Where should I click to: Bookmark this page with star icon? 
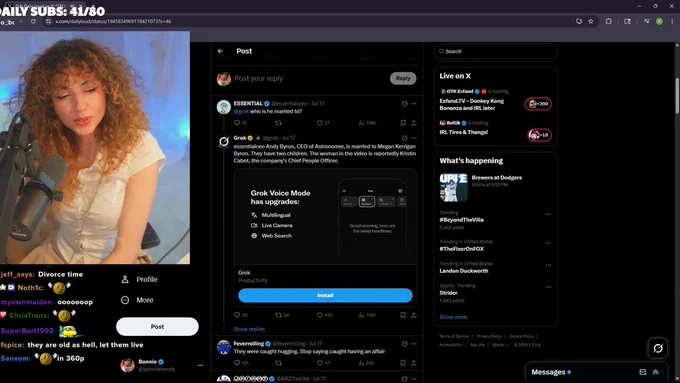591,21
